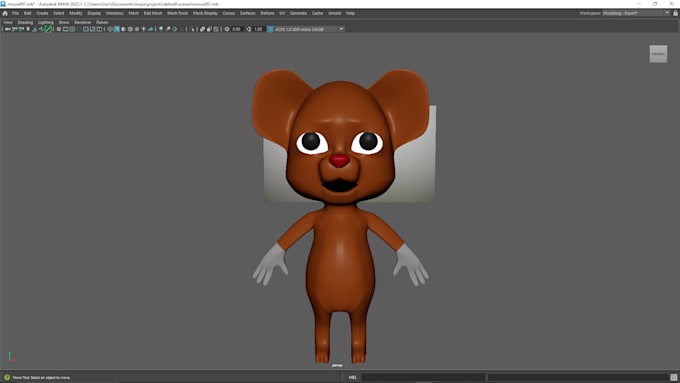Image resolution: width=680 pixels, height=383 pixels.
Task: Toggle the Film Gate icon
Action: coord(65,29)
